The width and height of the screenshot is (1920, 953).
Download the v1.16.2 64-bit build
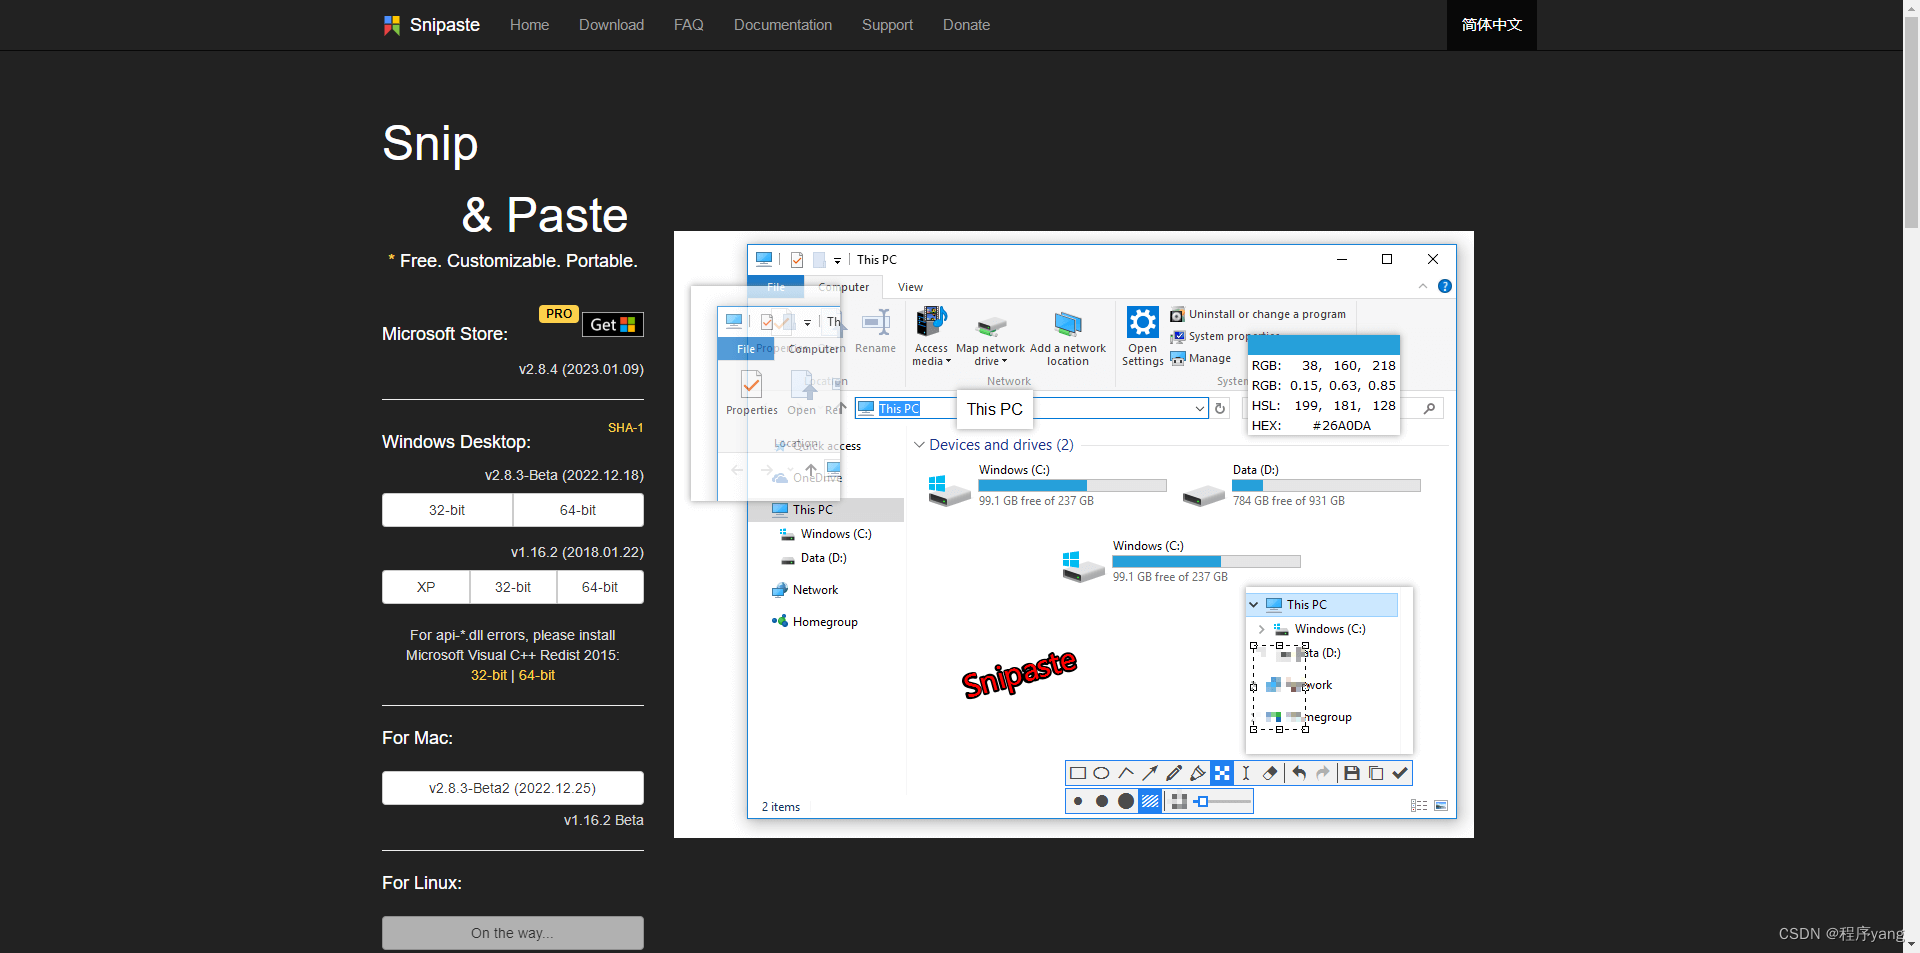(600, 587)
